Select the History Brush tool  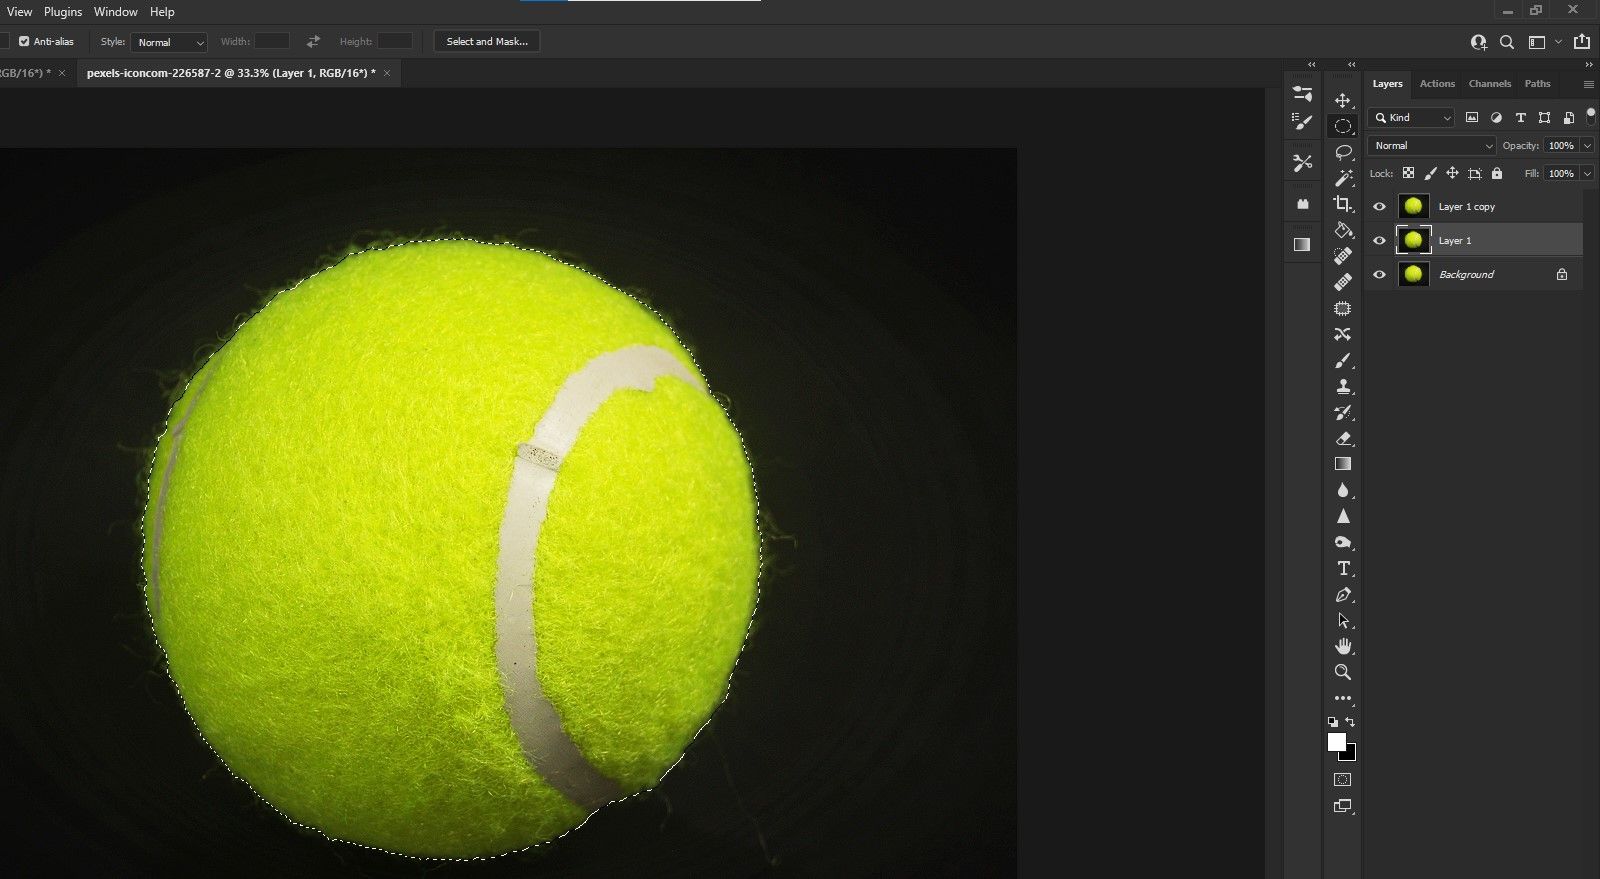click(x=1343, y=412)
